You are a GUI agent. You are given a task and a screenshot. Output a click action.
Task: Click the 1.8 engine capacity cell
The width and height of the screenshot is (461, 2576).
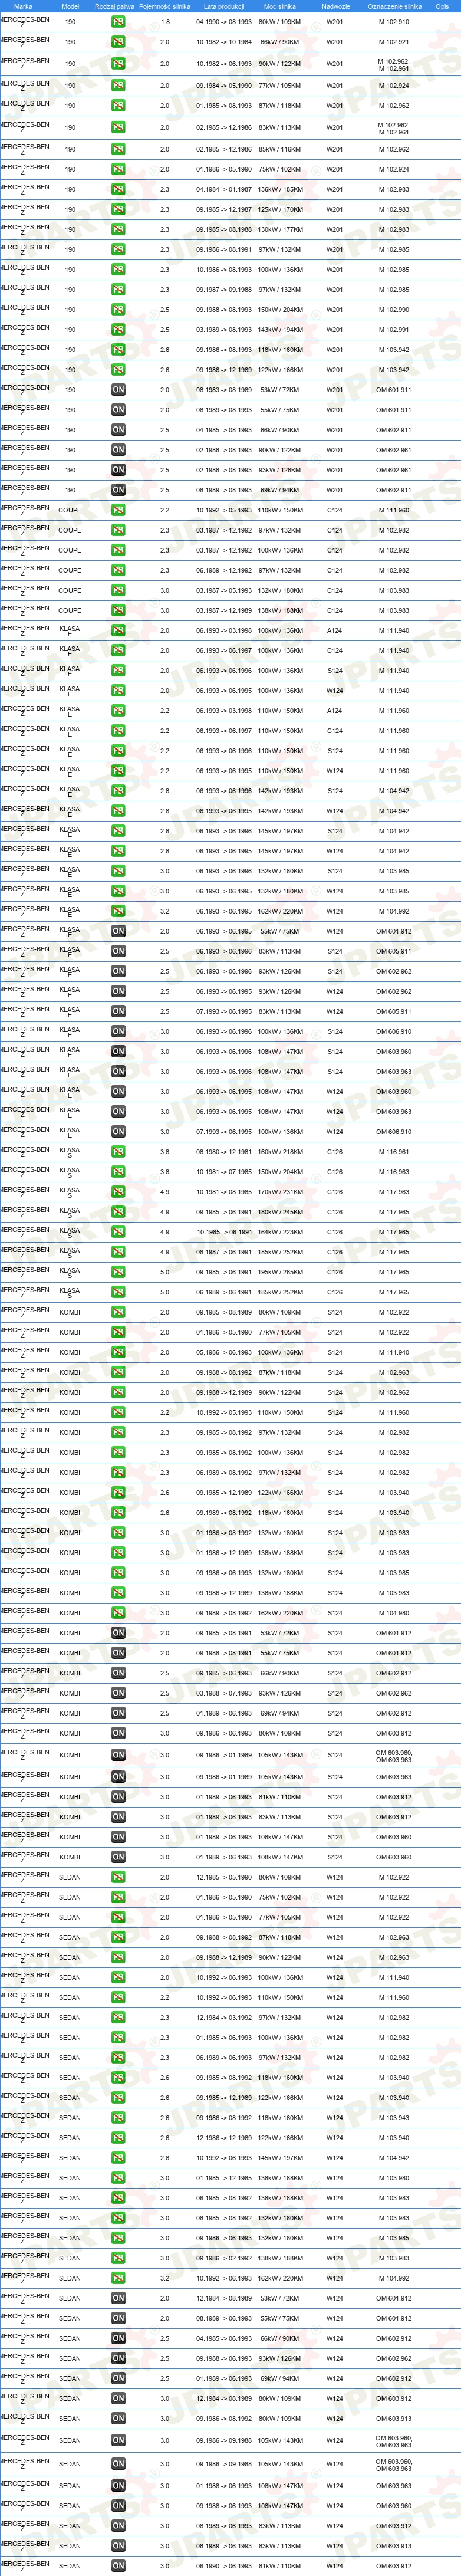165,22
